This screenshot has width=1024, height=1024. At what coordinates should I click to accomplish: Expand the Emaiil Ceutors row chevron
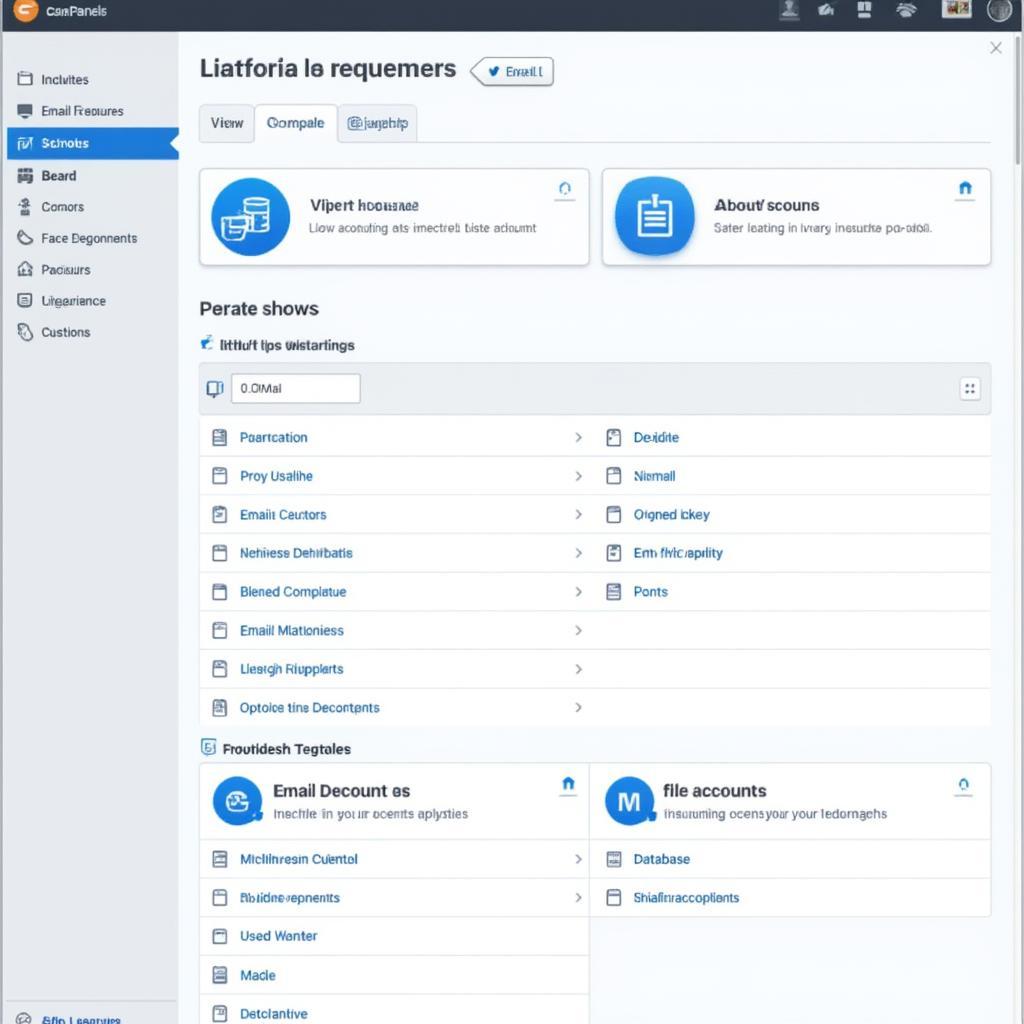578,515
